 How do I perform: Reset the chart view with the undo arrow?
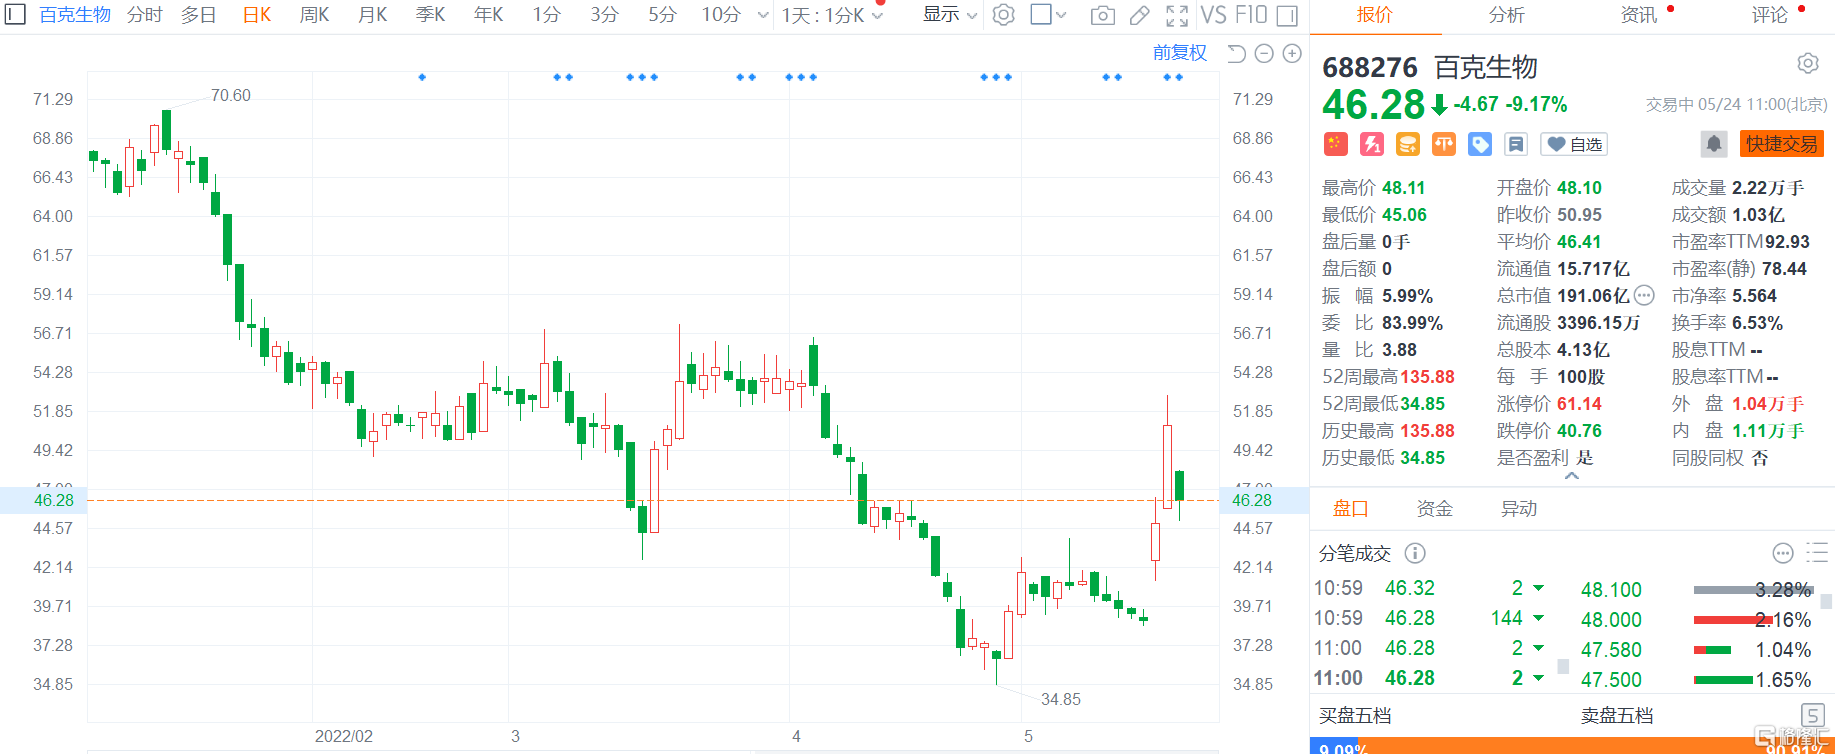(x=1236, y=54)
